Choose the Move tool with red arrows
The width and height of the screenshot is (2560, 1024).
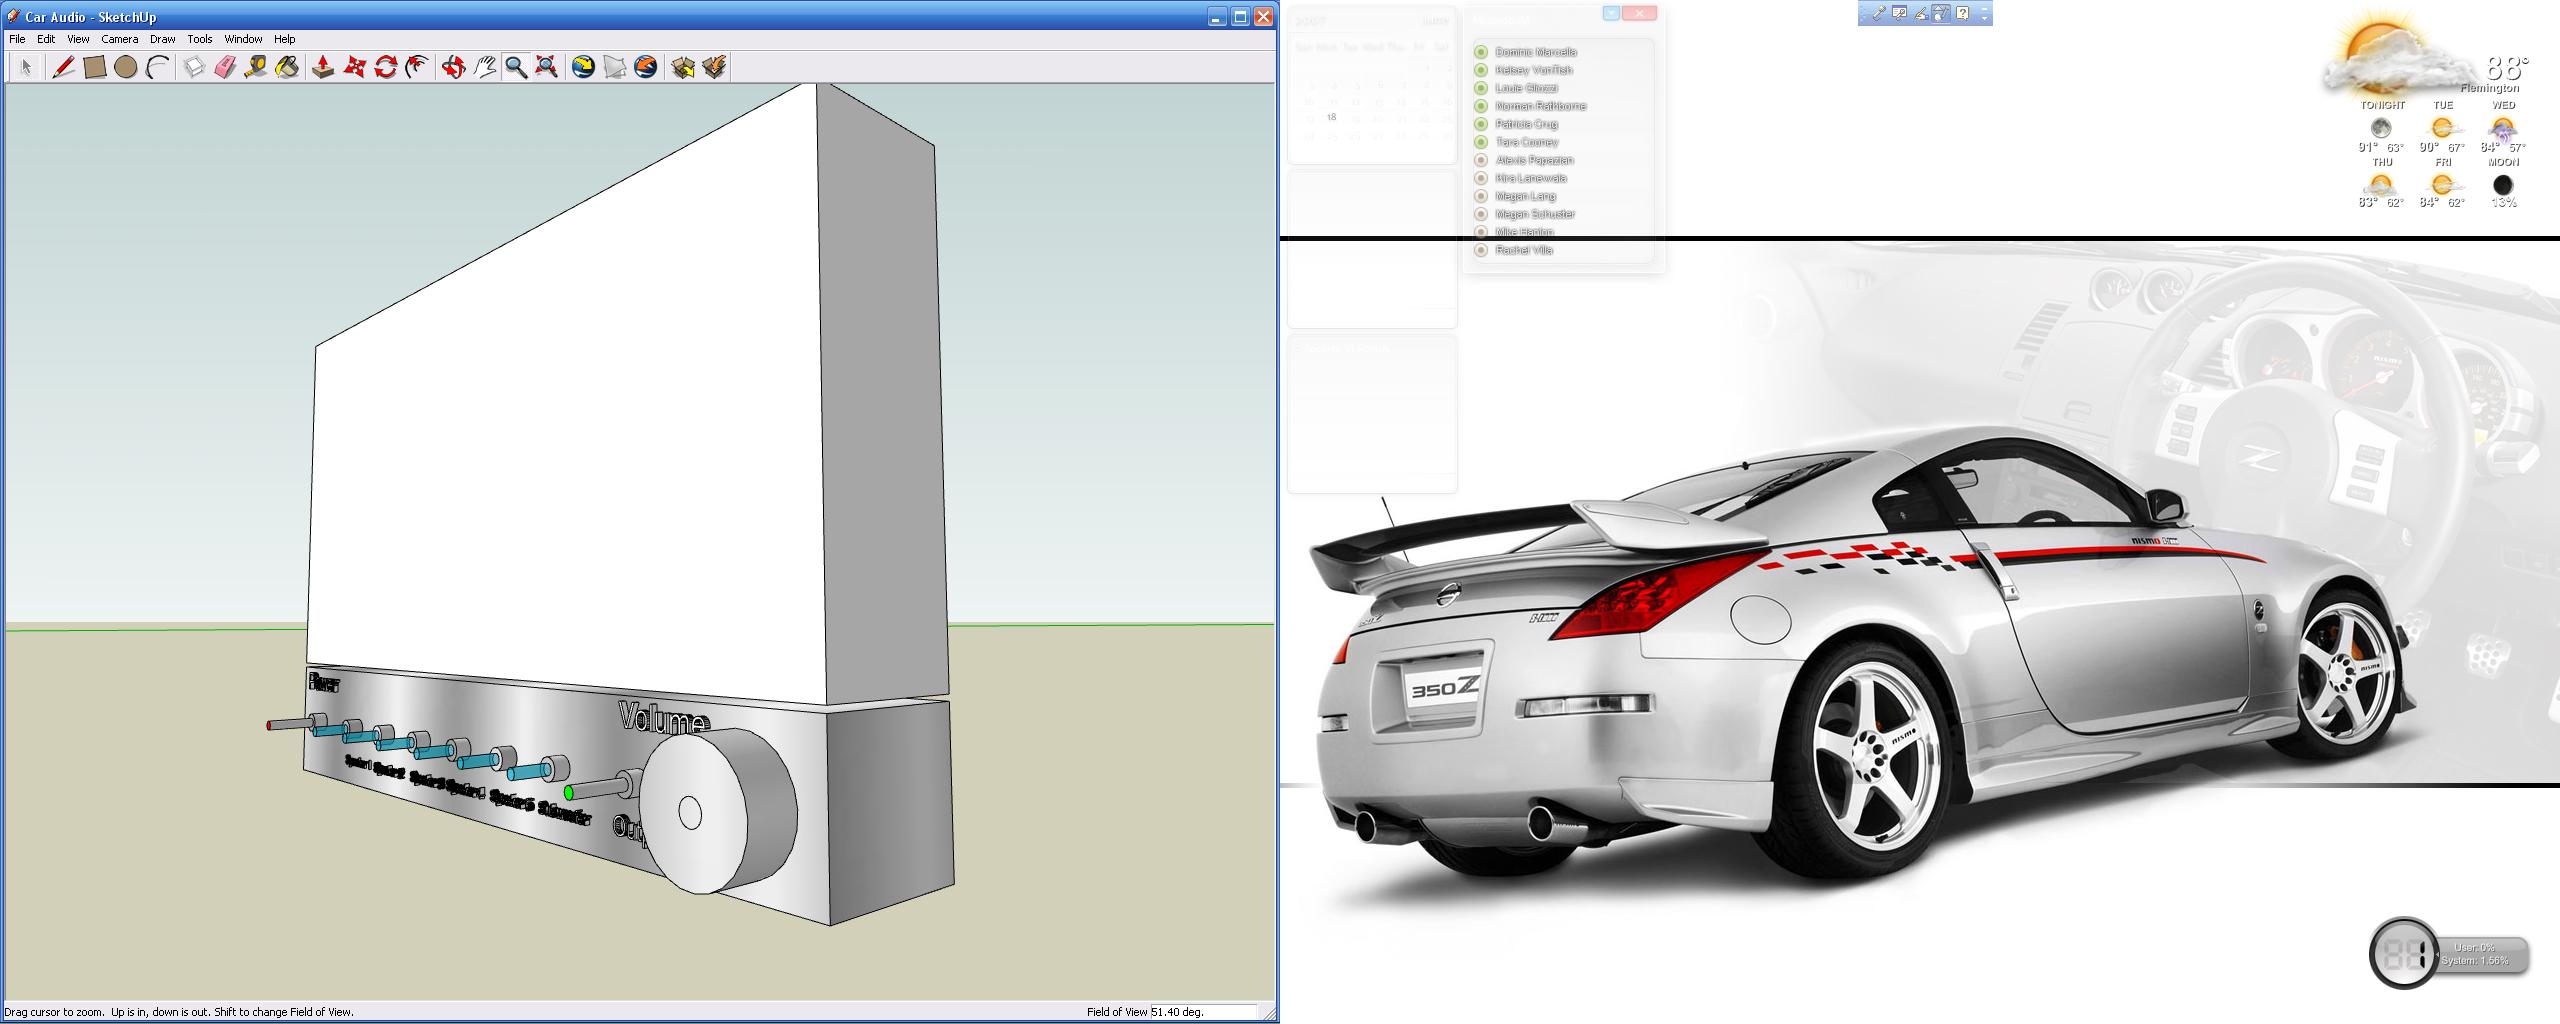pos(354,67)
